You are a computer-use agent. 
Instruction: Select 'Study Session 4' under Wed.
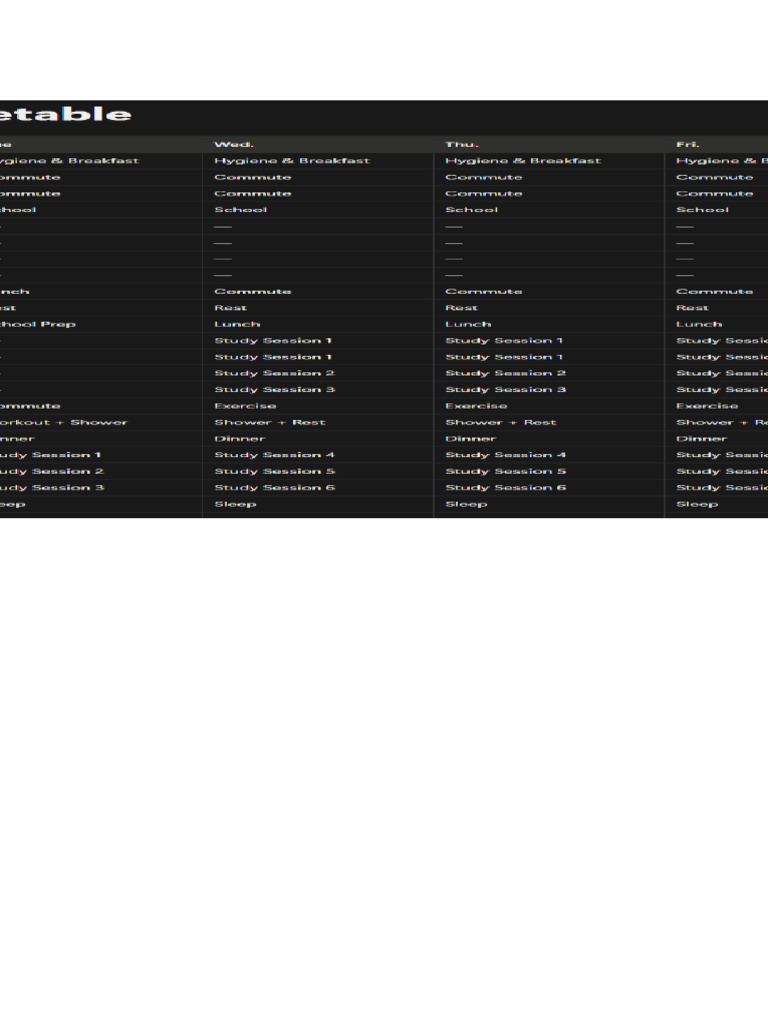274,455
